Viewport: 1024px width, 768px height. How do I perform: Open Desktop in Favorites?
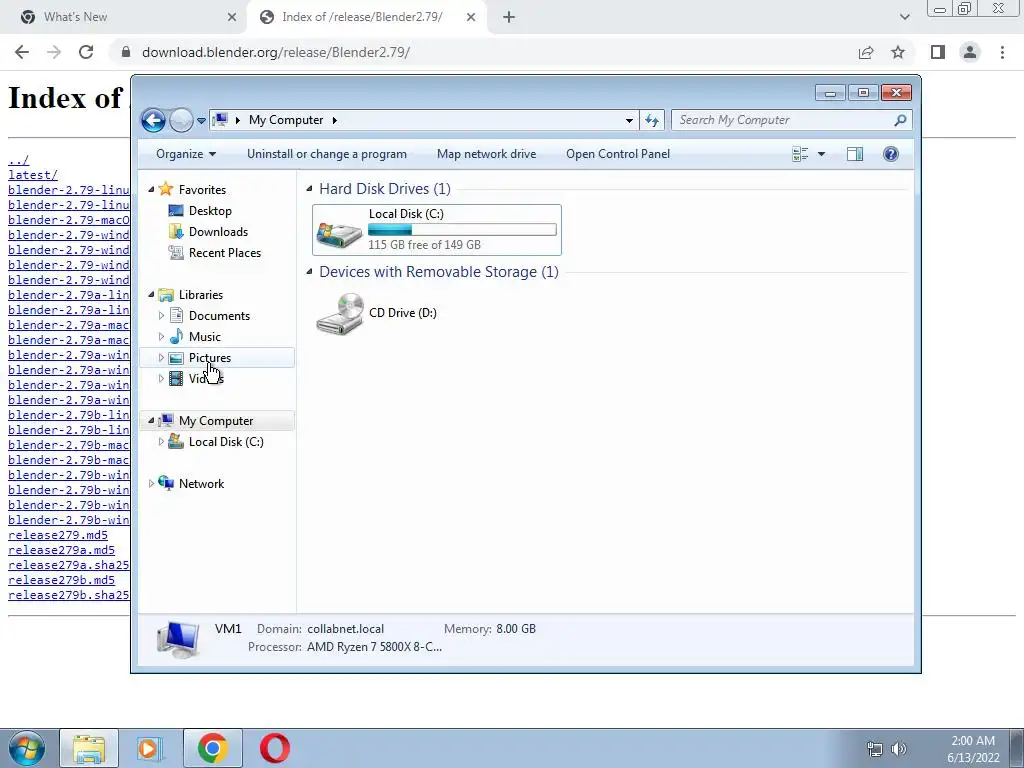click(210, 211)
